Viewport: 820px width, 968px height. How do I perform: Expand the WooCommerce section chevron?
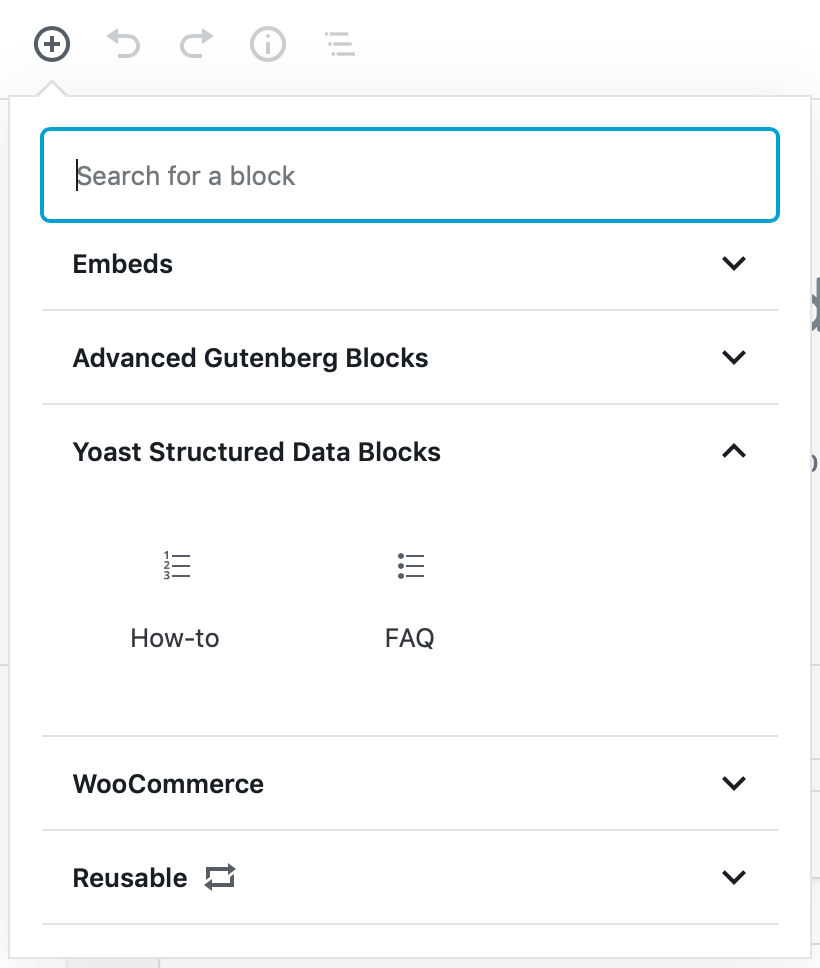pos(734,783)
